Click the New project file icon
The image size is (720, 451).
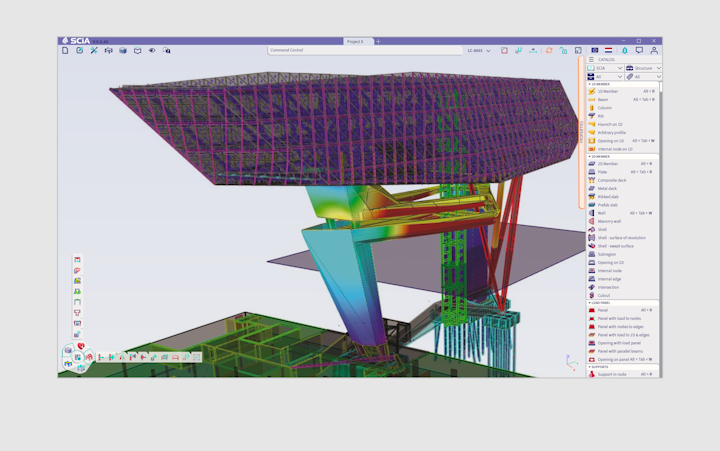tap(66, 50)
